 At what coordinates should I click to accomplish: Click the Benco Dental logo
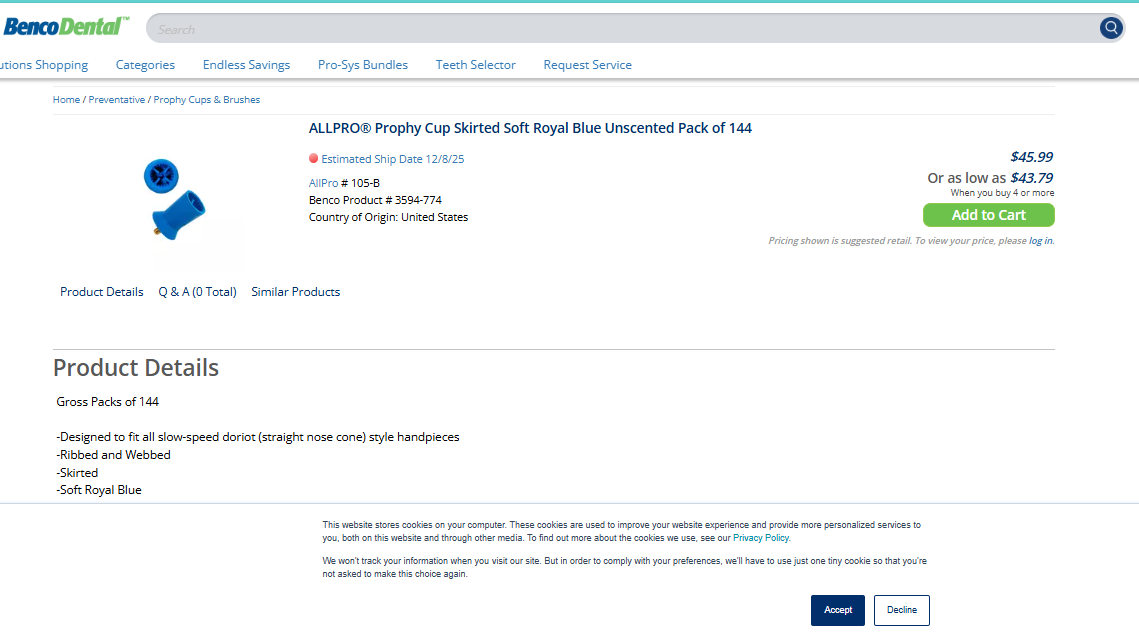pos(66,27)
